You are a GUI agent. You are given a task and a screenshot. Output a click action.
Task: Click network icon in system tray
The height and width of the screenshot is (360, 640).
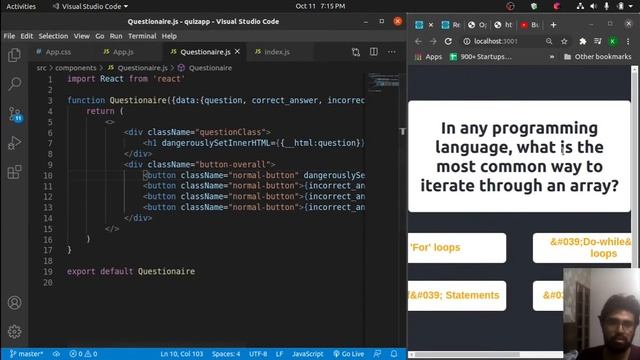click(x=580, y=6)
